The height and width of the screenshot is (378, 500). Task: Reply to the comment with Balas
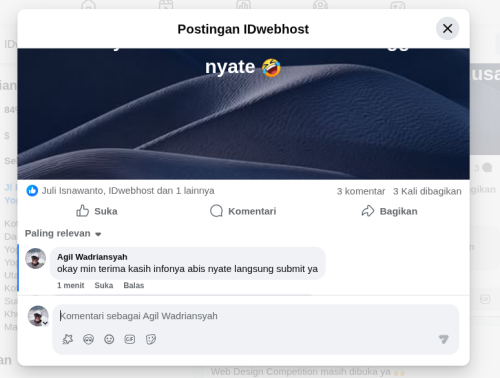[x=134, y=285]
